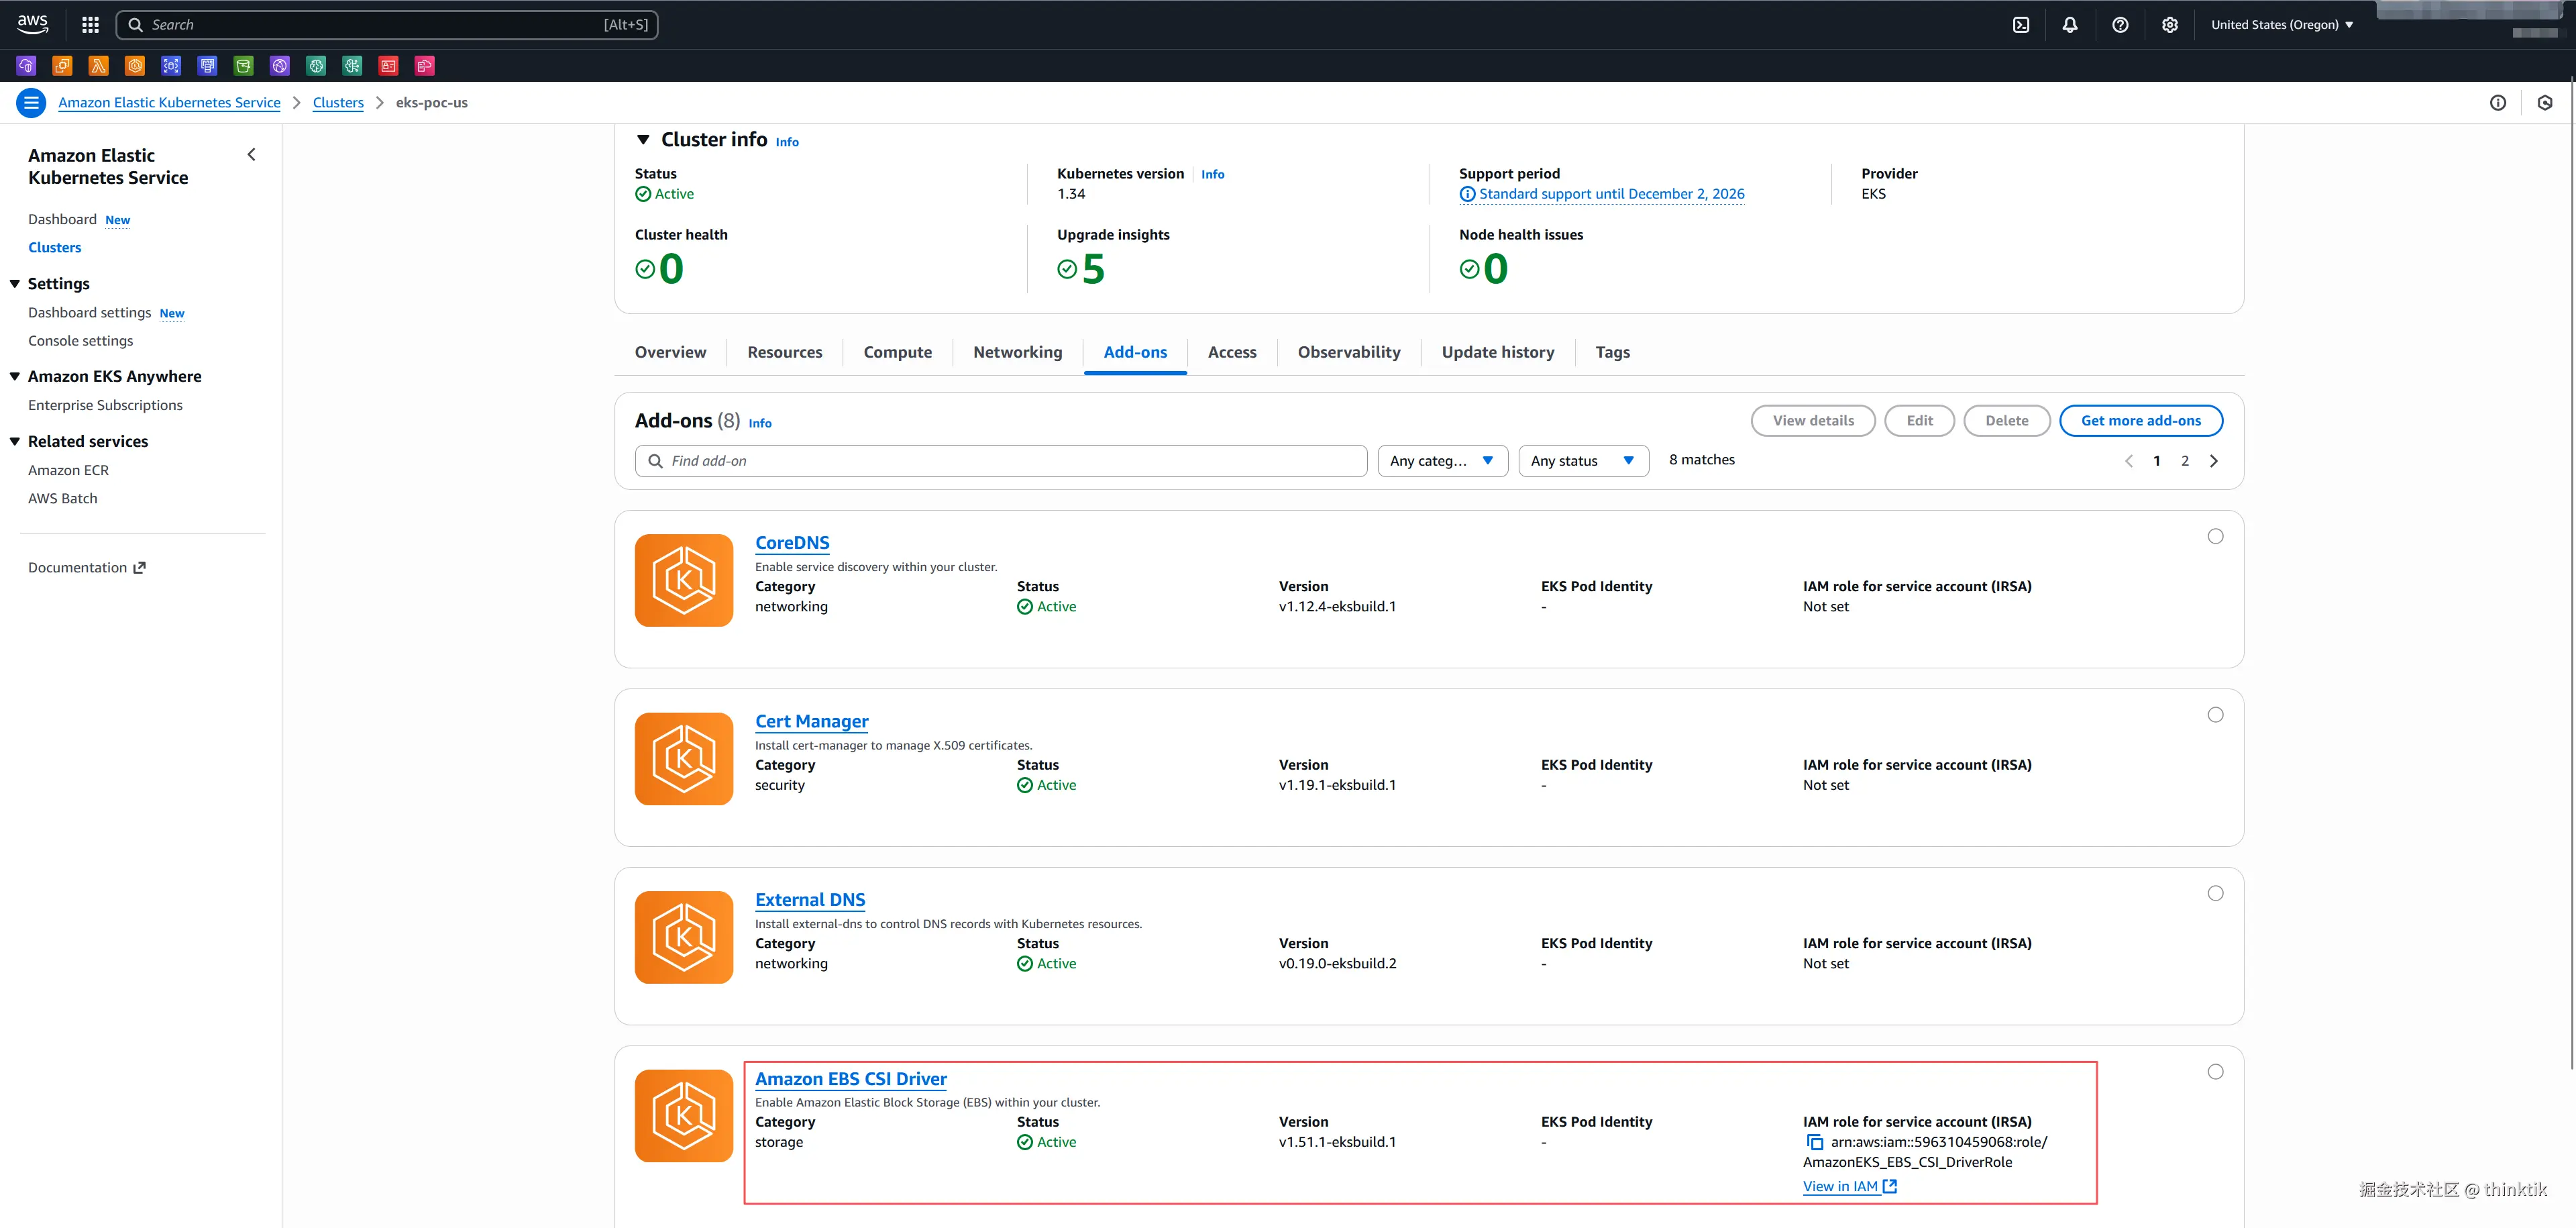Go to page 2 of add-ons
This screenshot has width=2576, height=1228.
coord(2184,461)
